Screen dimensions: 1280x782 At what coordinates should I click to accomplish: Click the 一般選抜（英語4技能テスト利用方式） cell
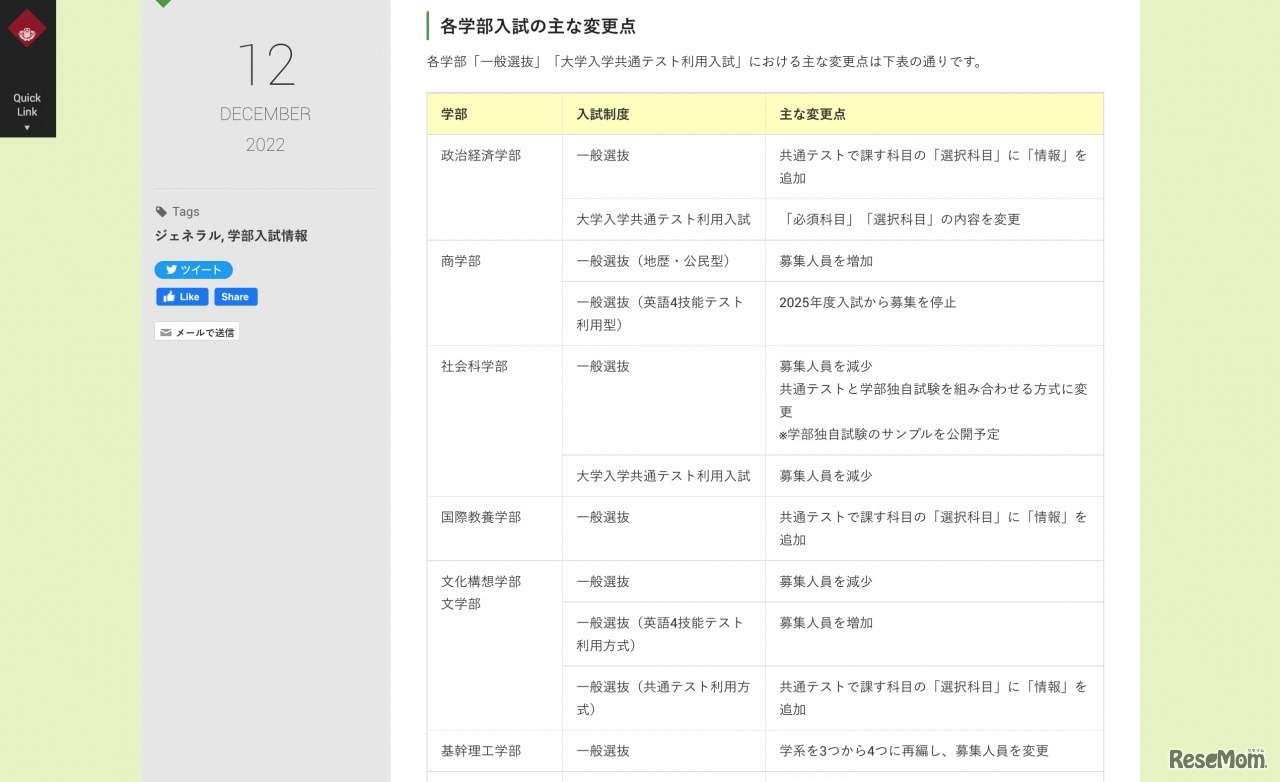tap(664, 634)
